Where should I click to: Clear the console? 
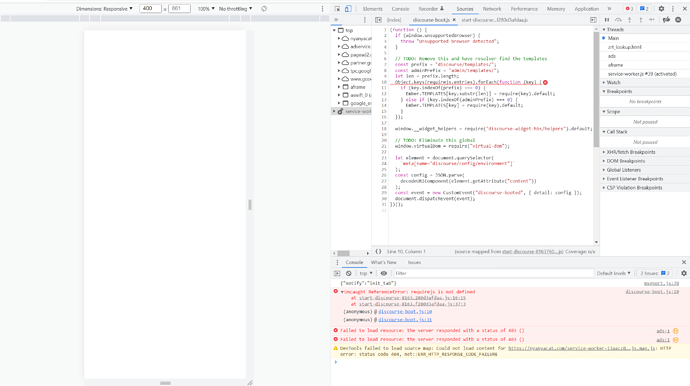pyautogui.click(x=349, y=273)
